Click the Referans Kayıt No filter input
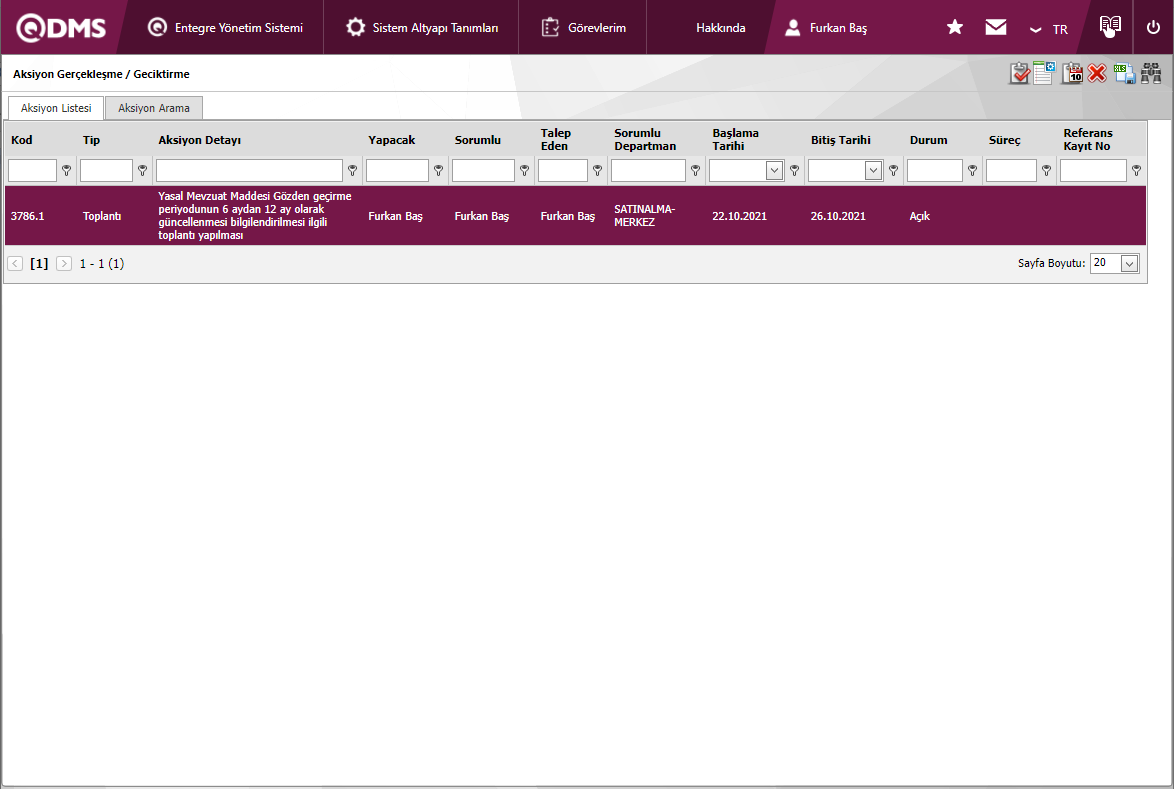The width and height of the screenshot is (1174, 789). (x=1093, y=171)
